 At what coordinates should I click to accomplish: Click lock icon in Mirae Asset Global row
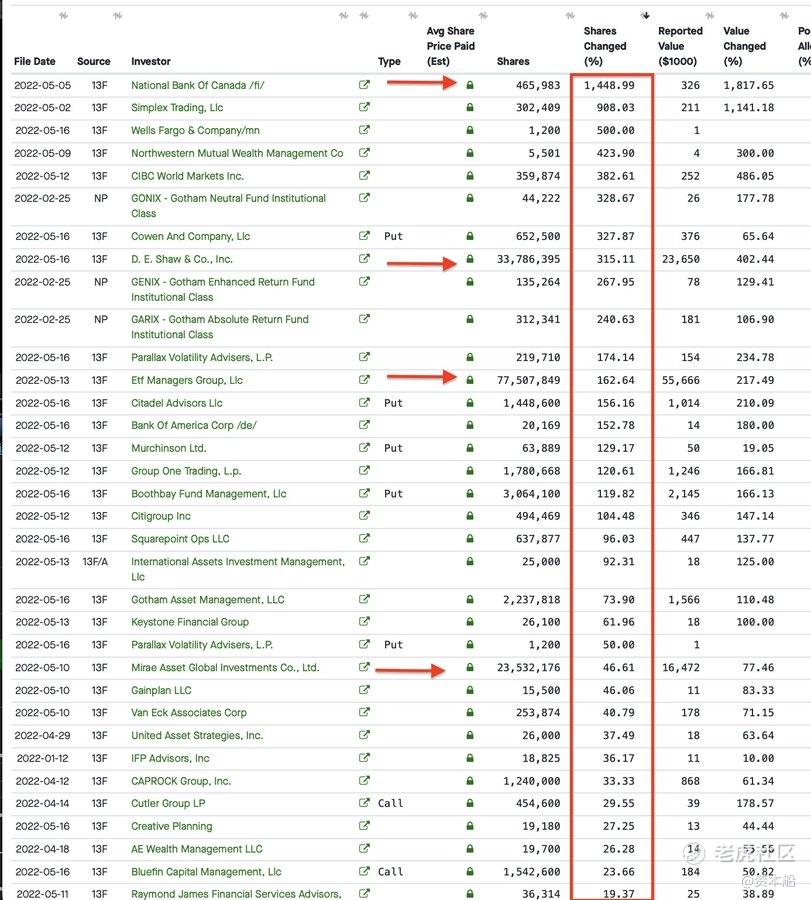click(469, 668)
